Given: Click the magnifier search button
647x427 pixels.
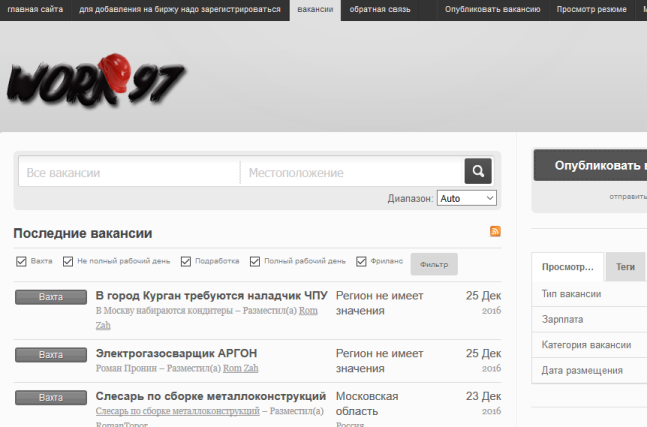Looking at the screenshot, I should pos(478,171).
